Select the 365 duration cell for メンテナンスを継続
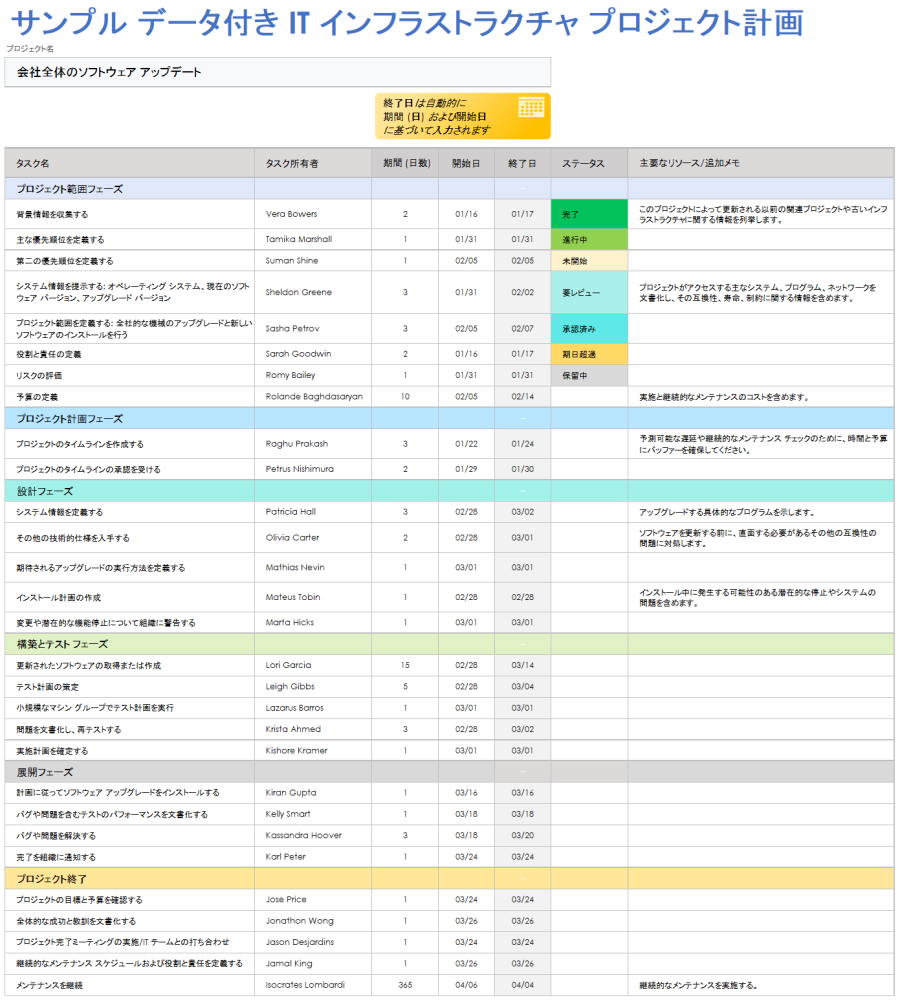This screenshot has width=900, height=1000. tap(405, 985)
